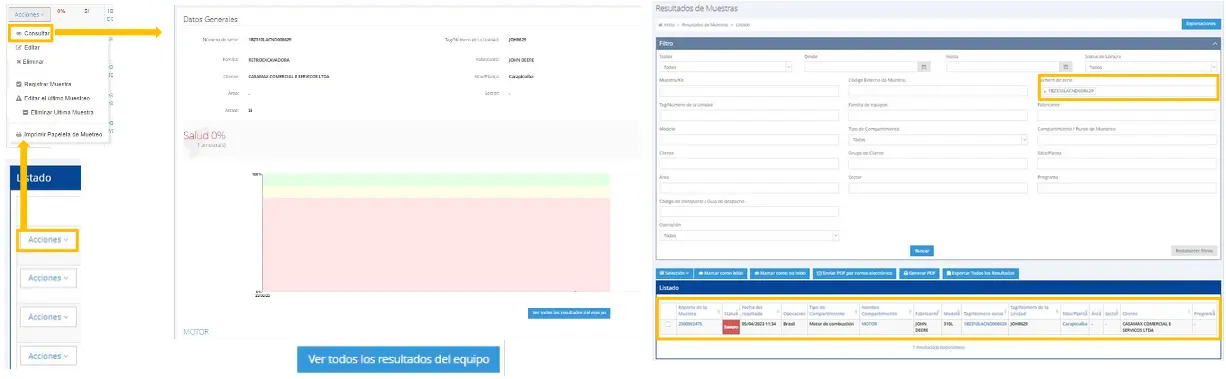Image resolution: width=1226 pixels, height=379 pixels.
Task: Click the pencil icon beside Editar
Action: point(19,47)
